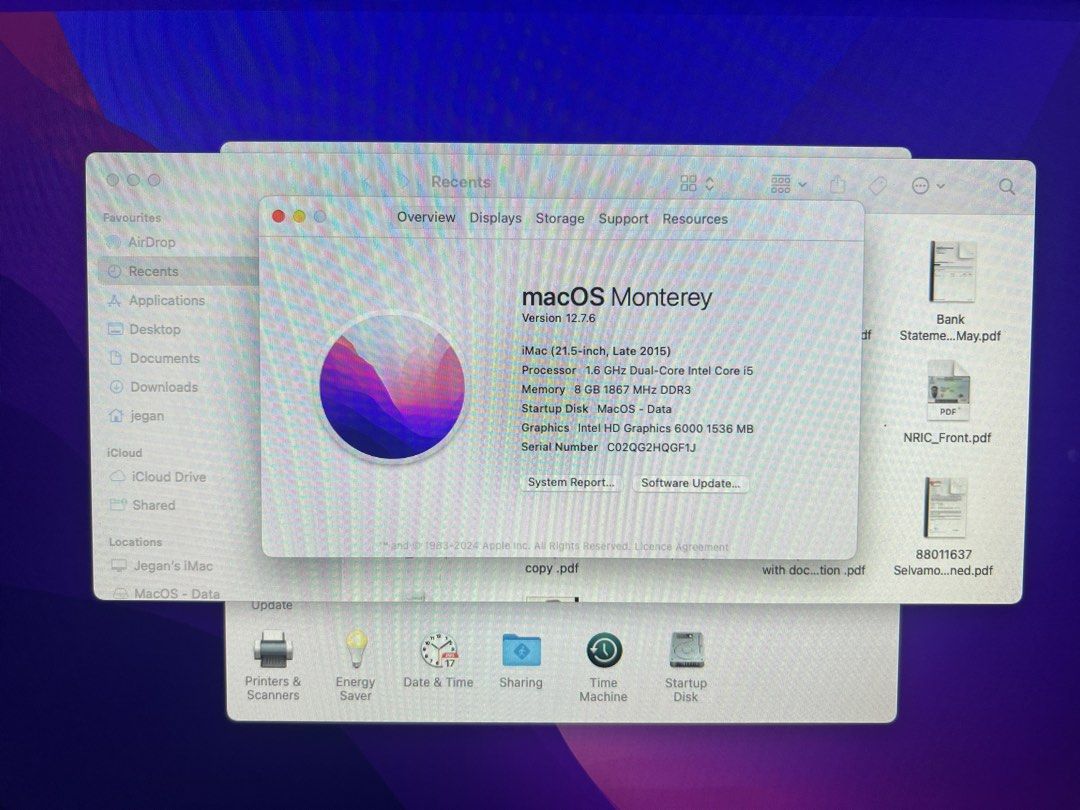Switch to the Displays tab
1080x810 pixels.
coord(495,218)
